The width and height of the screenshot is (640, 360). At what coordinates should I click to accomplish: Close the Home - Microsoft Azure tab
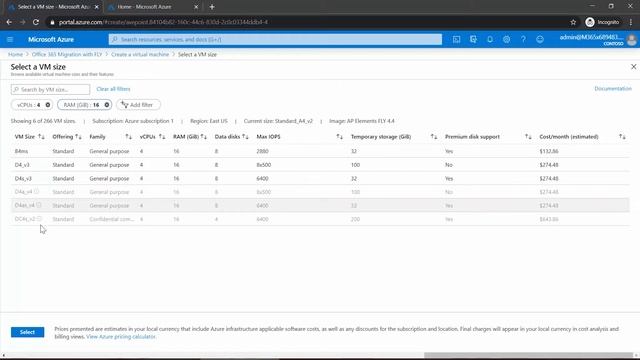[196, 7]
